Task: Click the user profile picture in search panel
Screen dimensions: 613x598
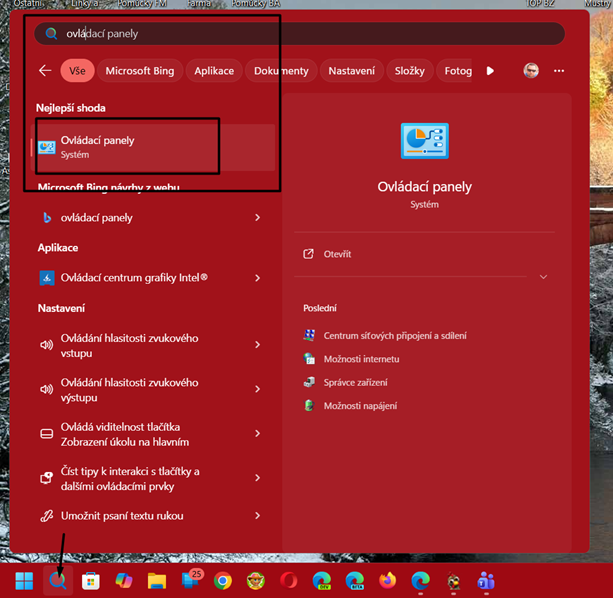Action: (531, 71)
